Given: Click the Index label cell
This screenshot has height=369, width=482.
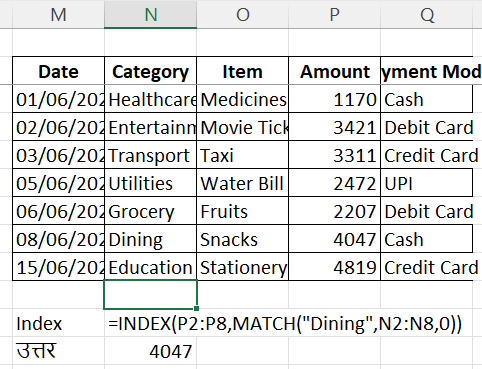Looking at the screenshot, I should click(x=58, y=323).
